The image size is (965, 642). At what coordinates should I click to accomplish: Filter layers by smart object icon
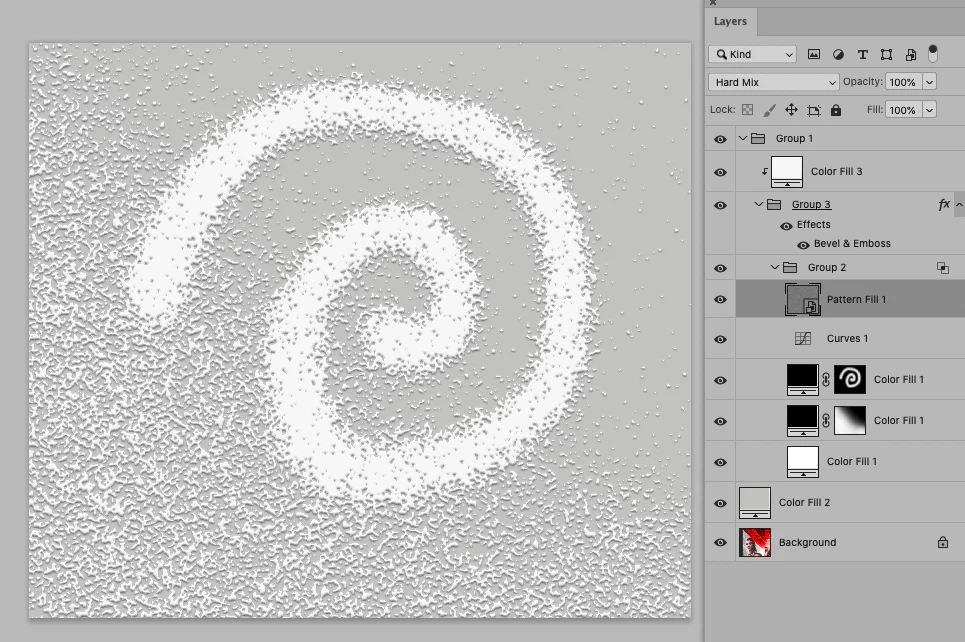[x=911, y=54]
